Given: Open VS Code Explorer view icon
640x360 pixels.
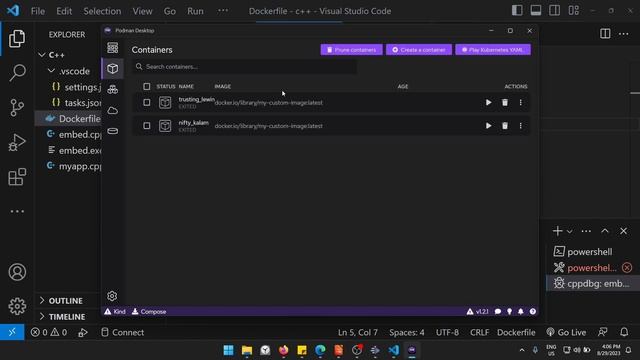Looking at the screenshot, I should pyautogui.click(x=17, y=38).
